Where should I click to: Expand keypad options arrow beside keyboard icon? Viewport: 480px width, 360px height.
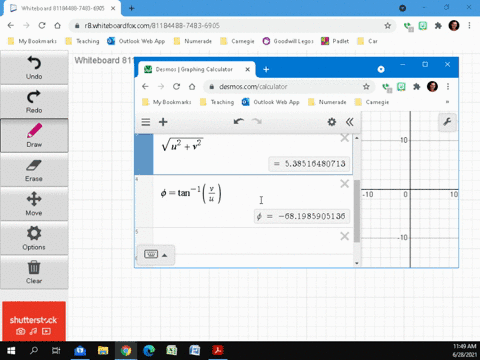click(164, 255)
